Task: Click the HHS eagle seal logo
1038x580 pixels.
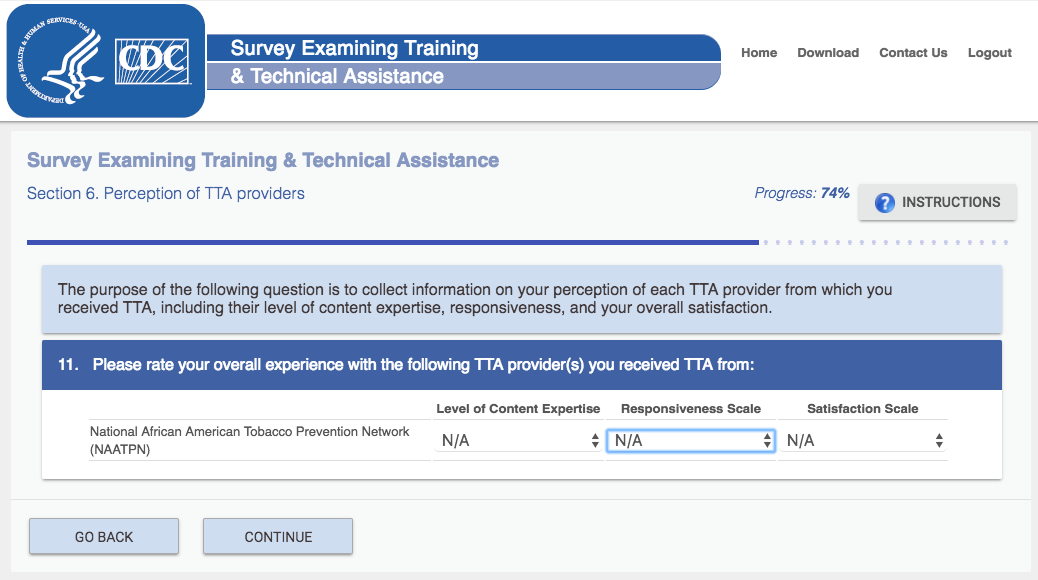Action: (x=60, y=62)
